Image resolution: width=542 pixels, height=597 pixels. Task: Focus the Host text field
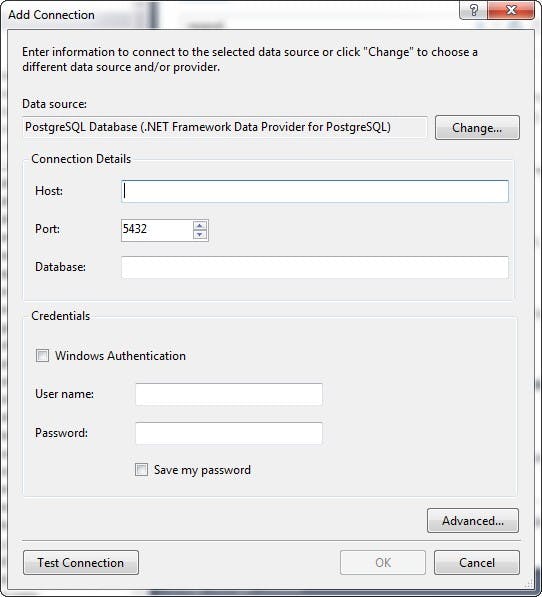click(315, 191)
